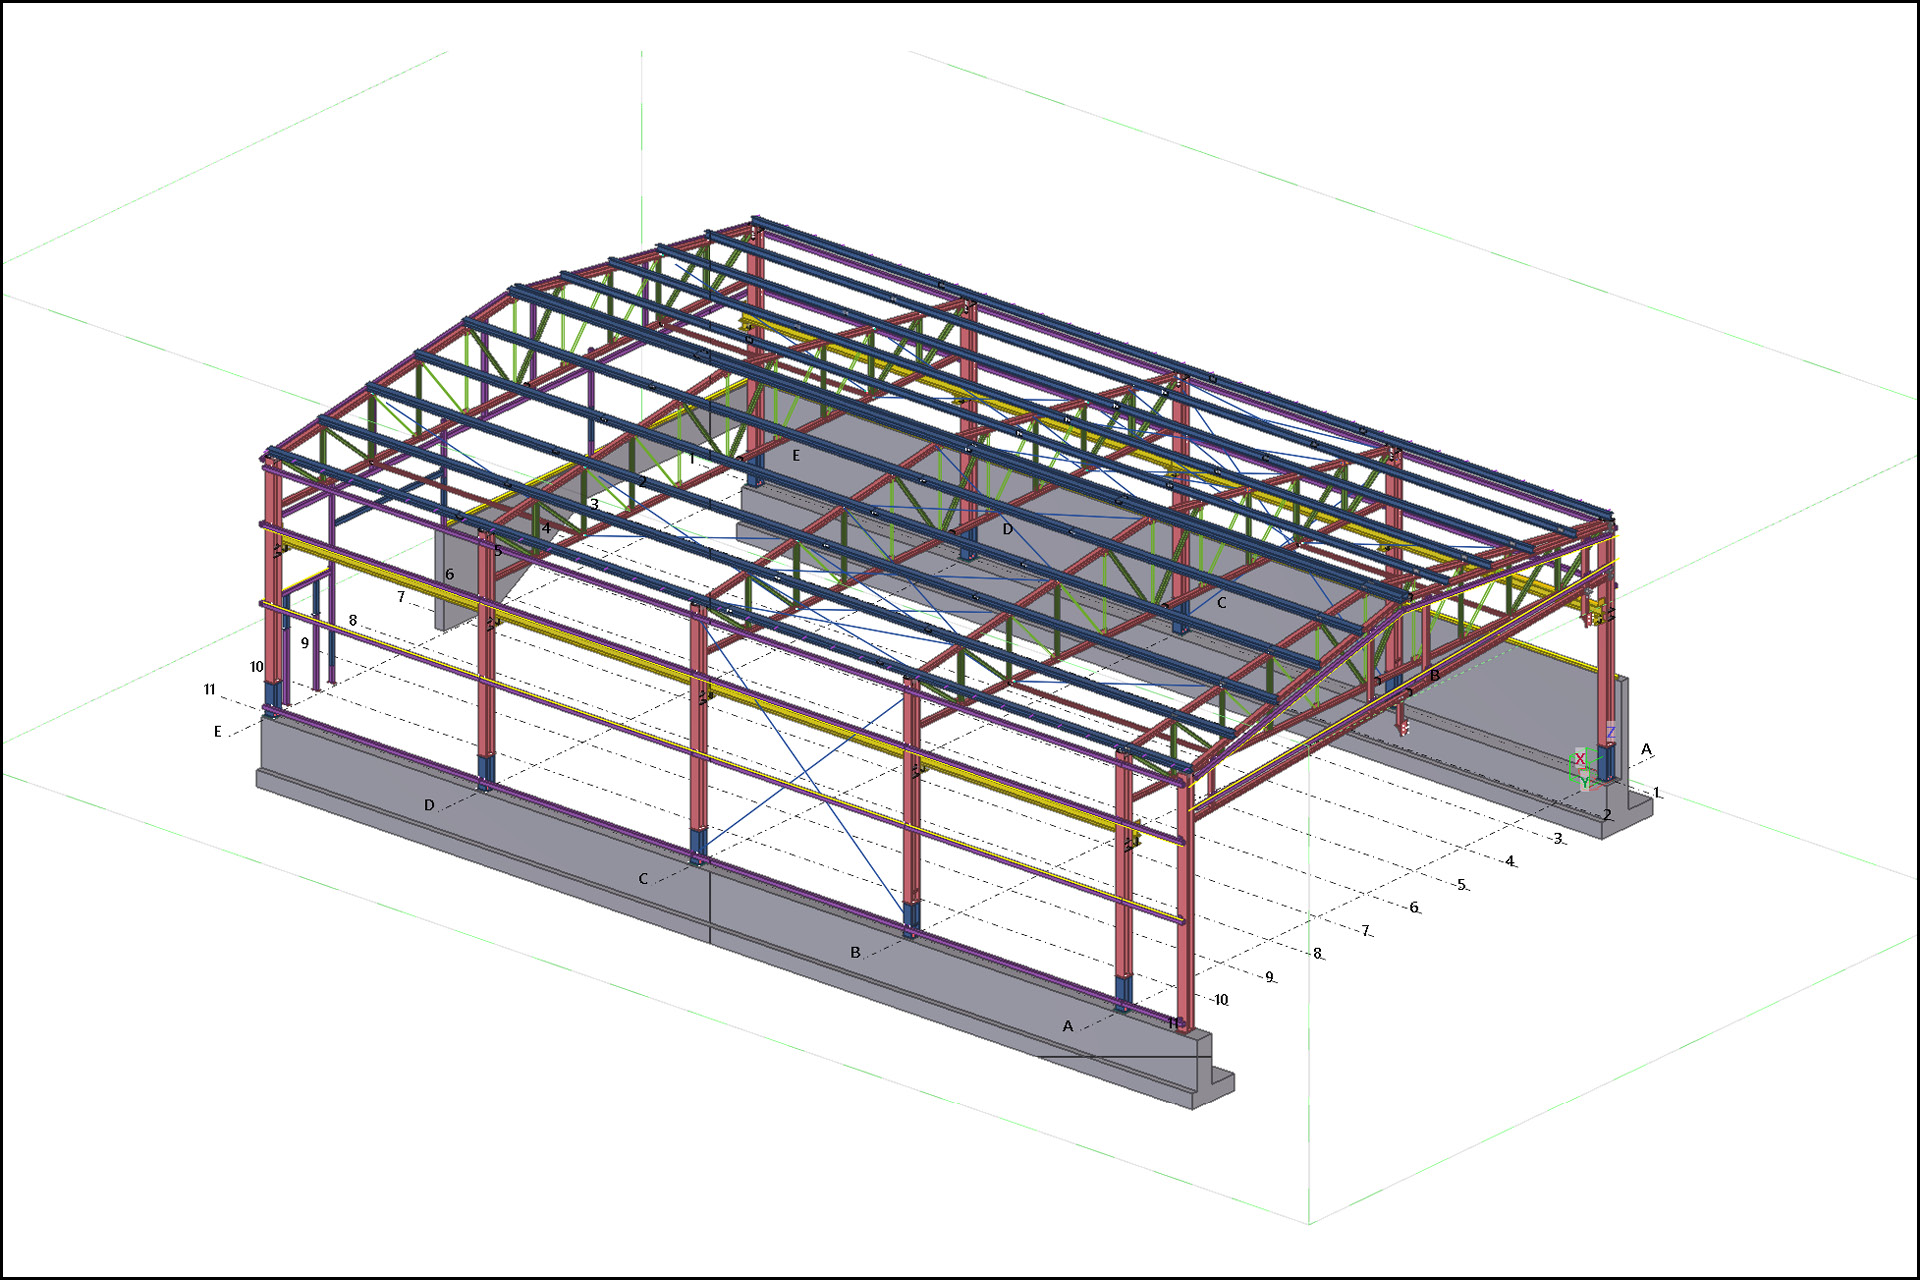Select grid letter B below the front foundation wall
This screenshot has width=1920, height=1280.
855,952
